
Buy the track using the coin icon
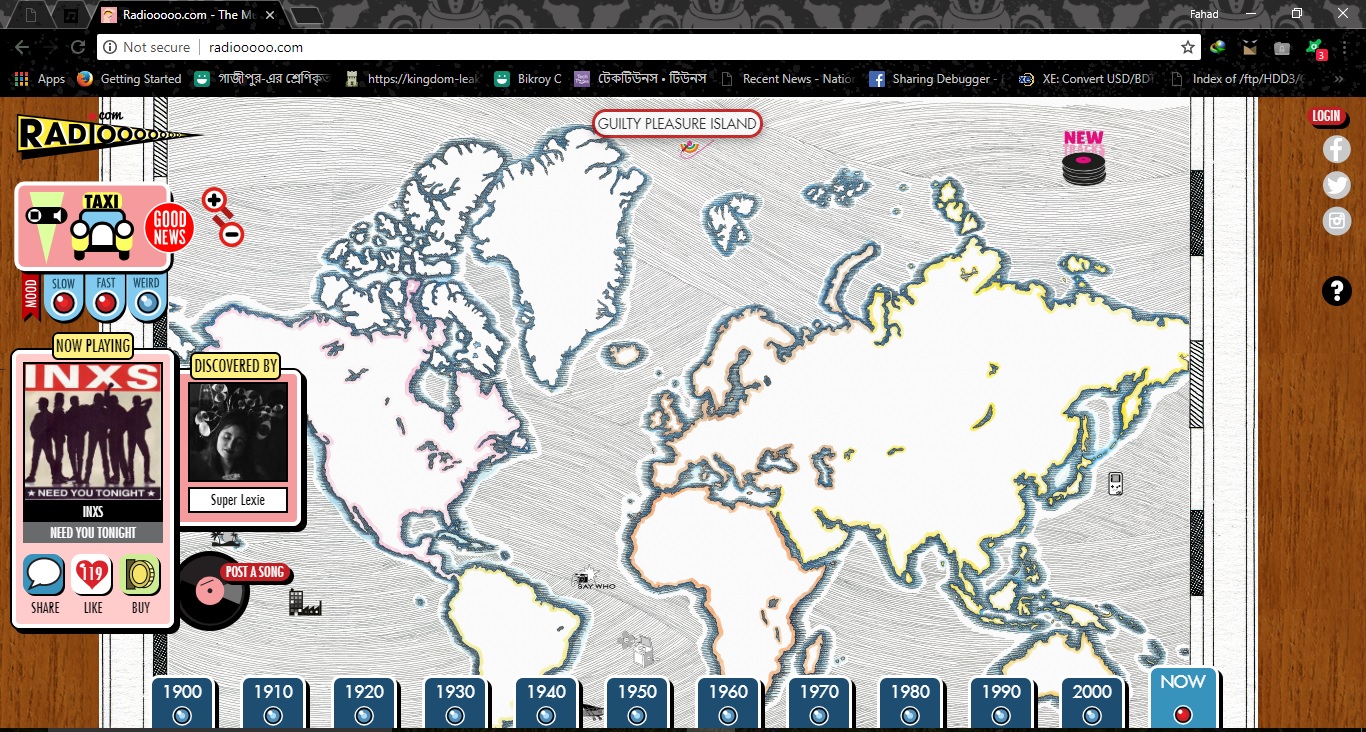140,576
